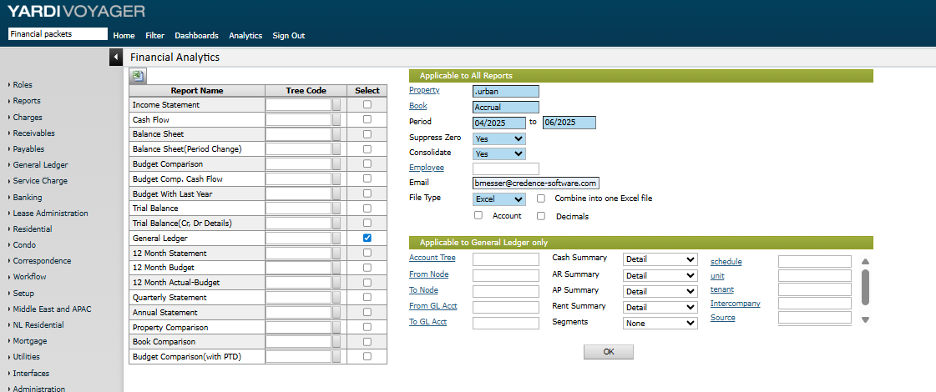The width and height of the screenshot is (936, 392).
Task: Collapse the side menu with black arrow
Action: [116, 57]
